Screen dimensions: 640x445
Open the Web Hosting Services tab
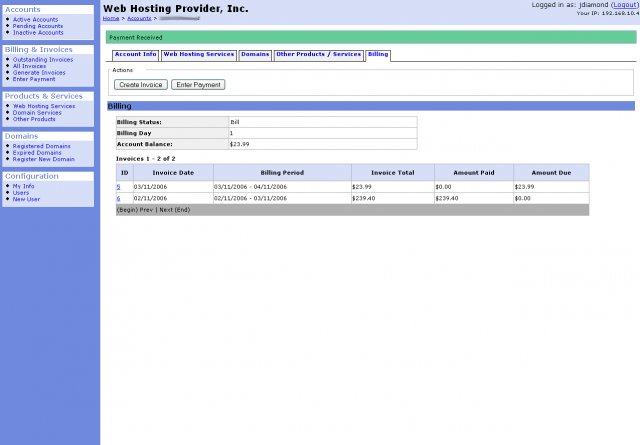[199, 54]
